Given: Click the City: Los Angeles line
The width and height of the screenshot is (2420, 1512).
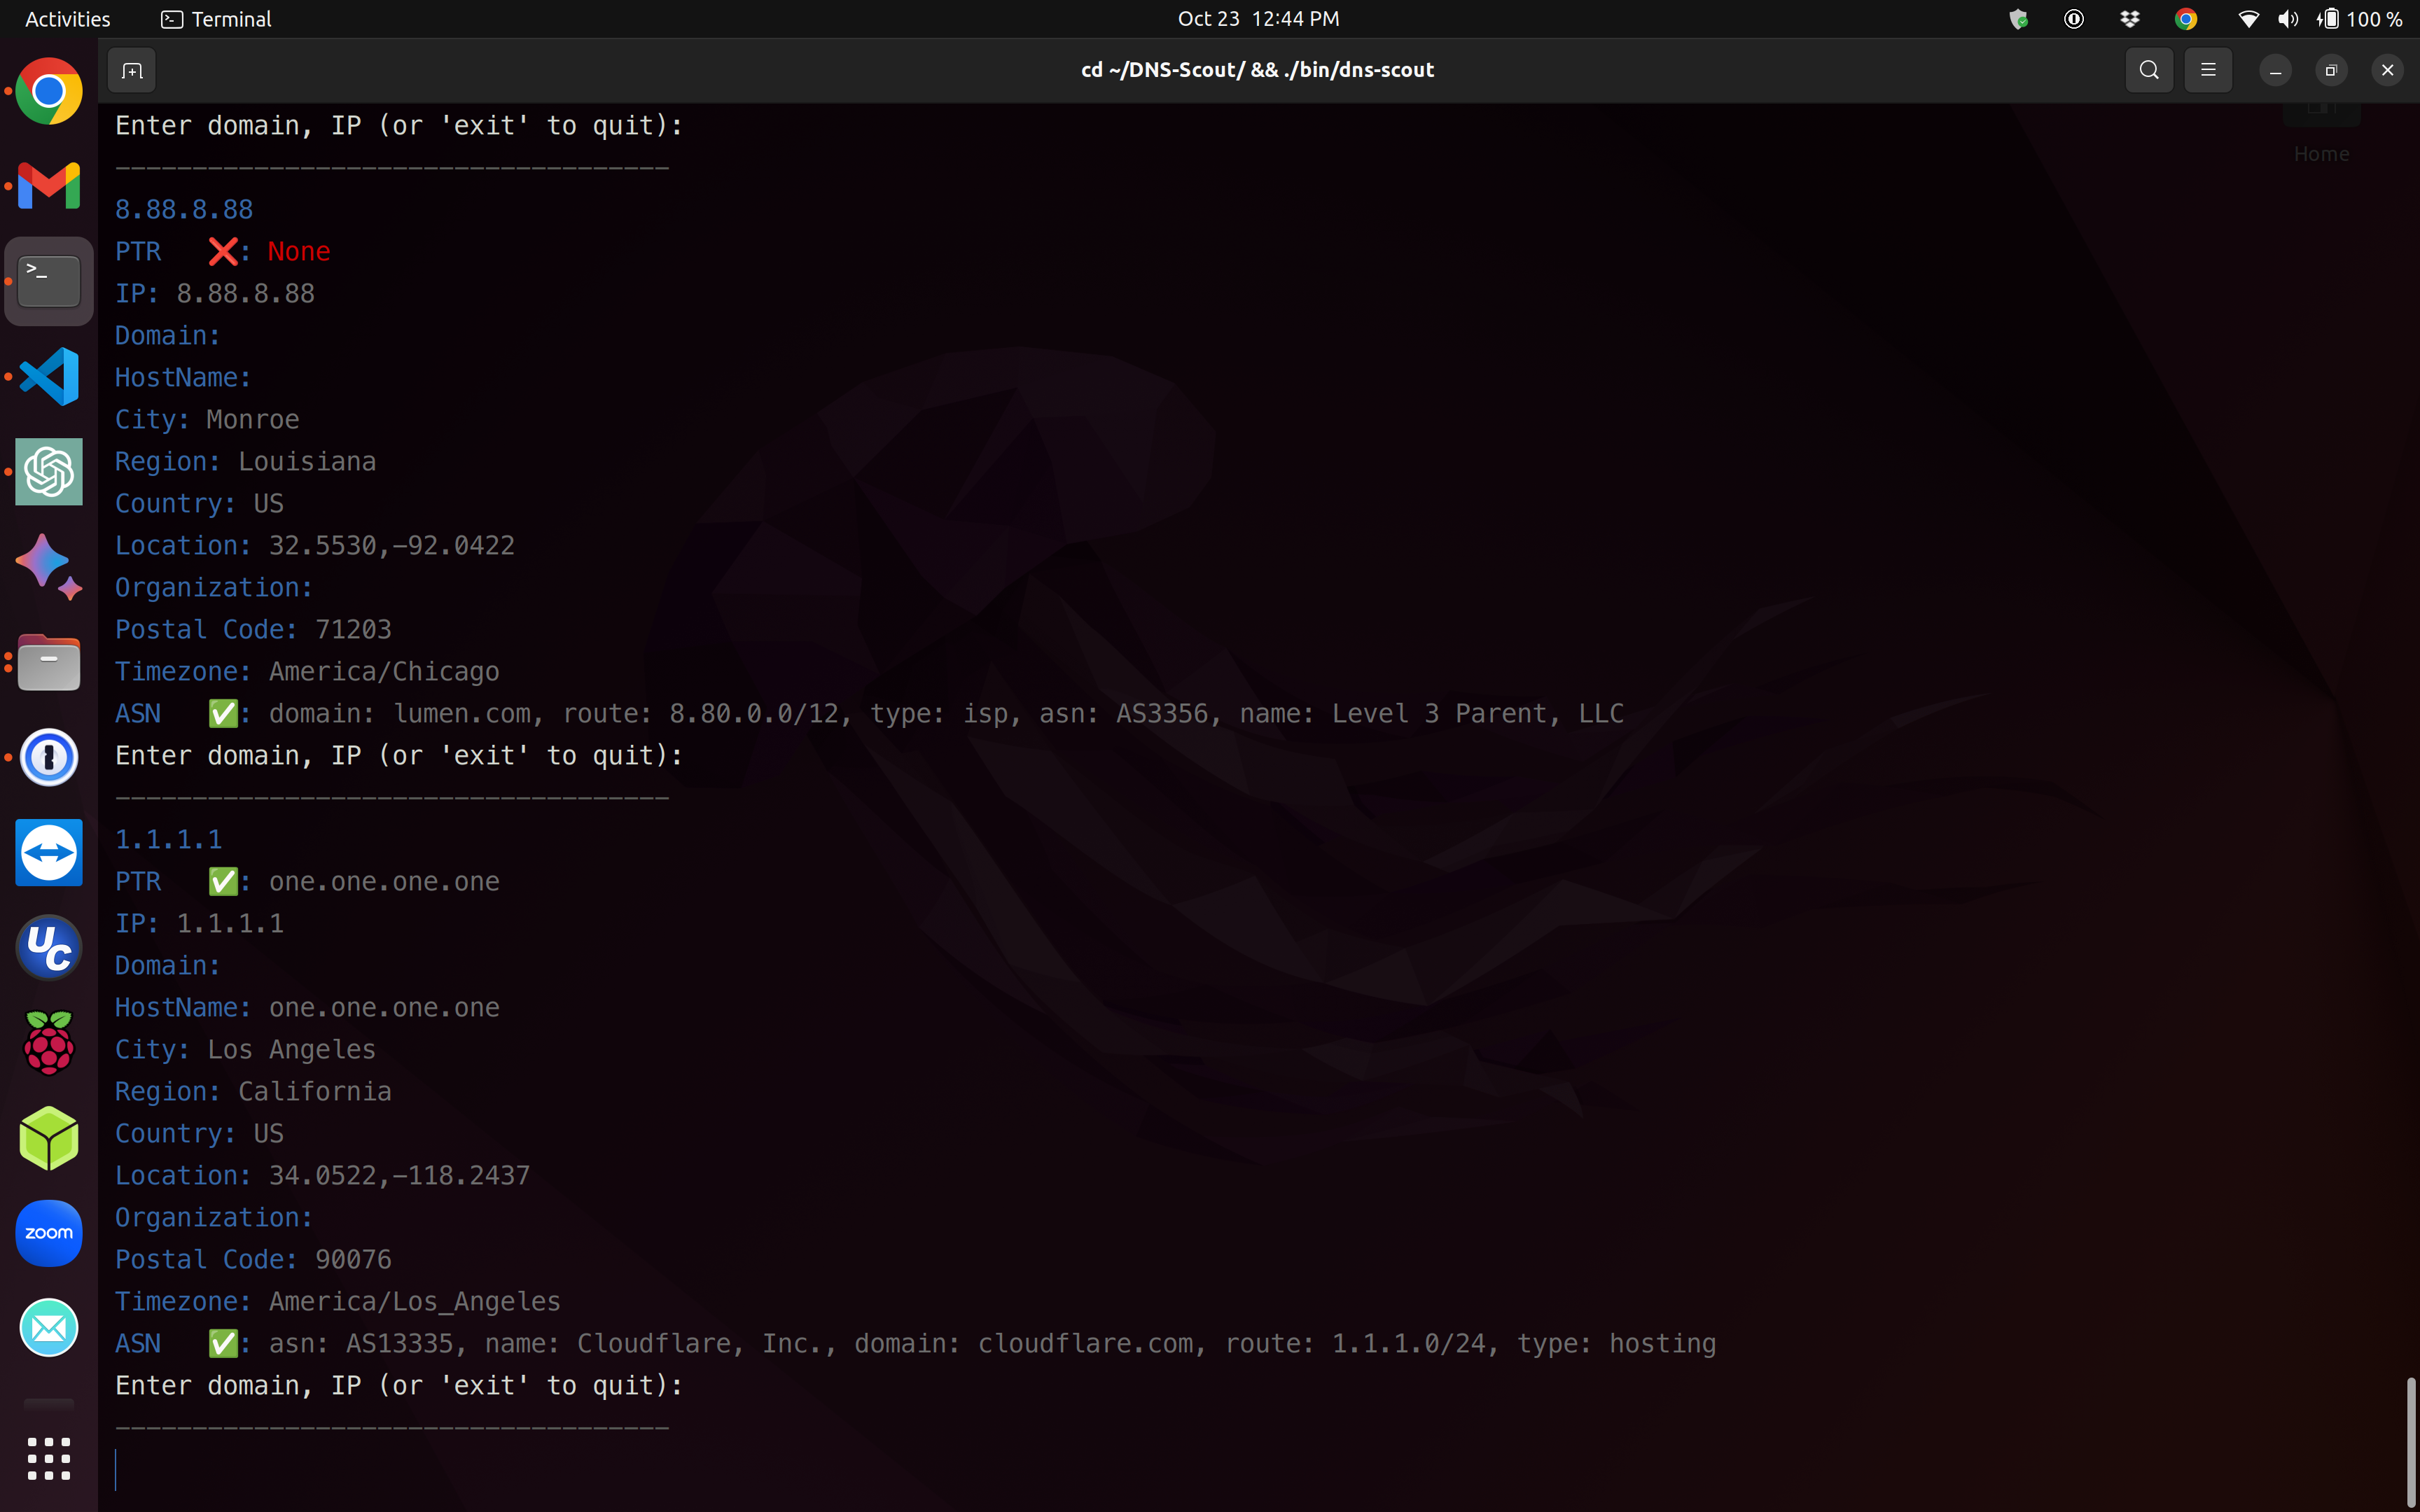Looking at the screenshot, I should (246, 1050).
